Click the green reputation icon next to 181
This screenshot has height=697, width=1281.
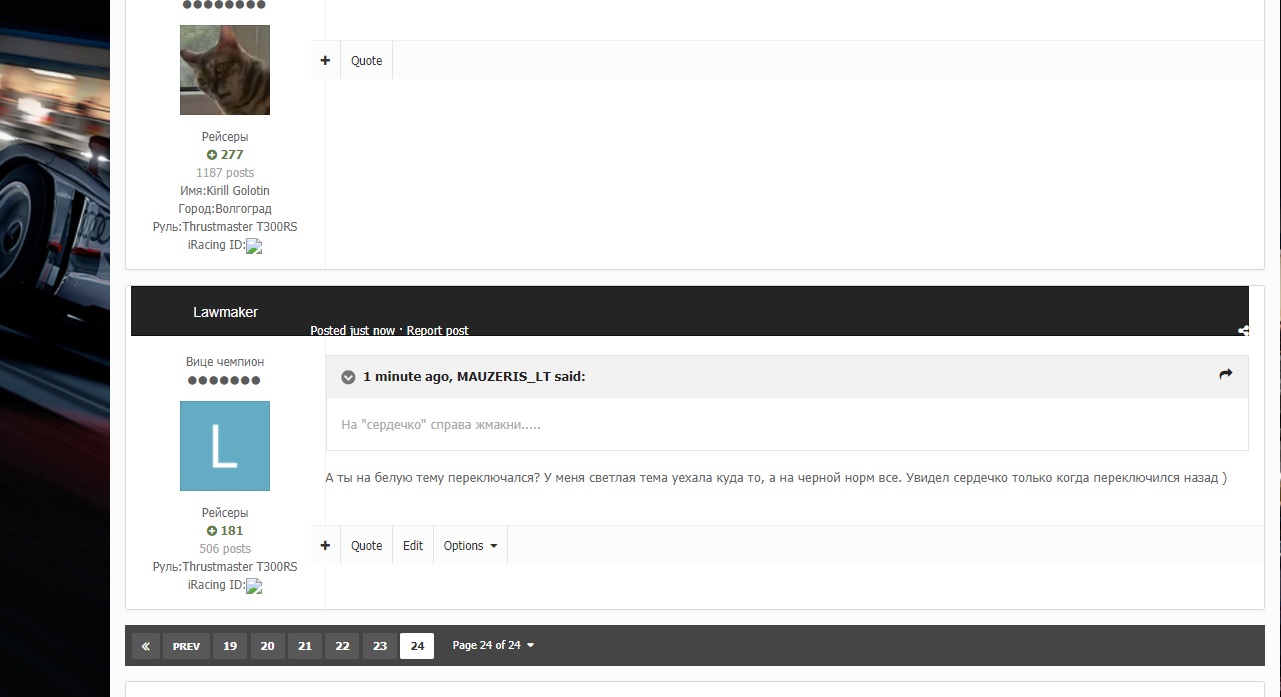(212, 531)
